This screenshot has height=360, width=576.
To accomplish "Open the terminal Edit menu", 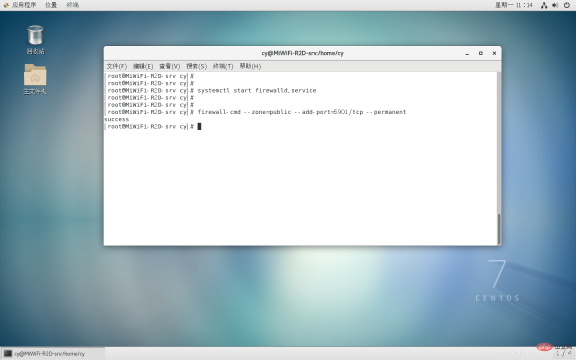I will [x=143, y=66].
